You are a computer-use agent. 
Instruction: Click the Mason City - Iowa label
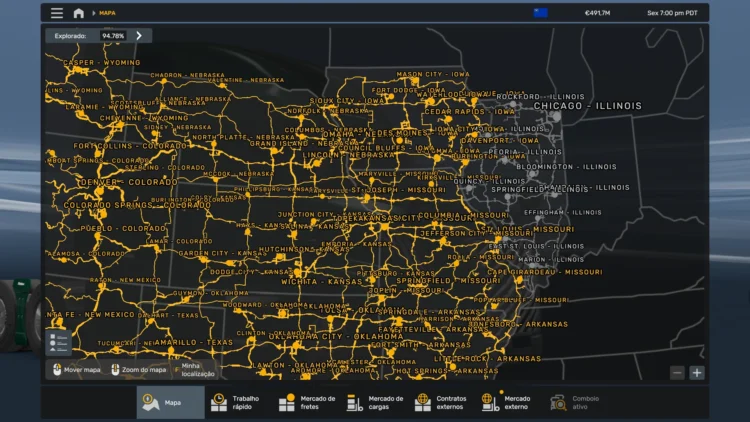tap(433, 75)
